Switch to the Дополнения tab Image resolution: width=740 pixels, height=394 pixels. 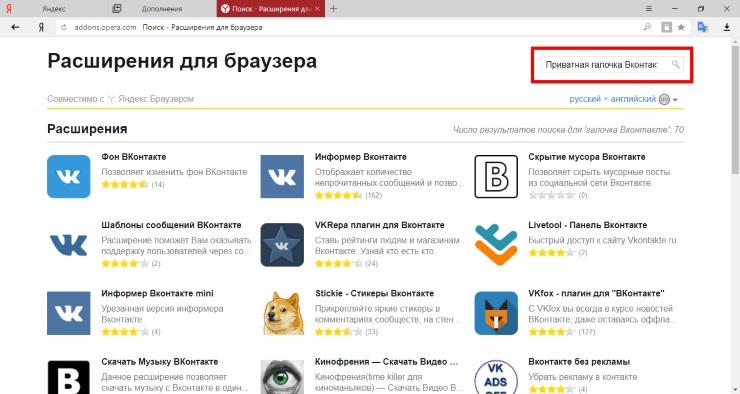tap(162, 8)
